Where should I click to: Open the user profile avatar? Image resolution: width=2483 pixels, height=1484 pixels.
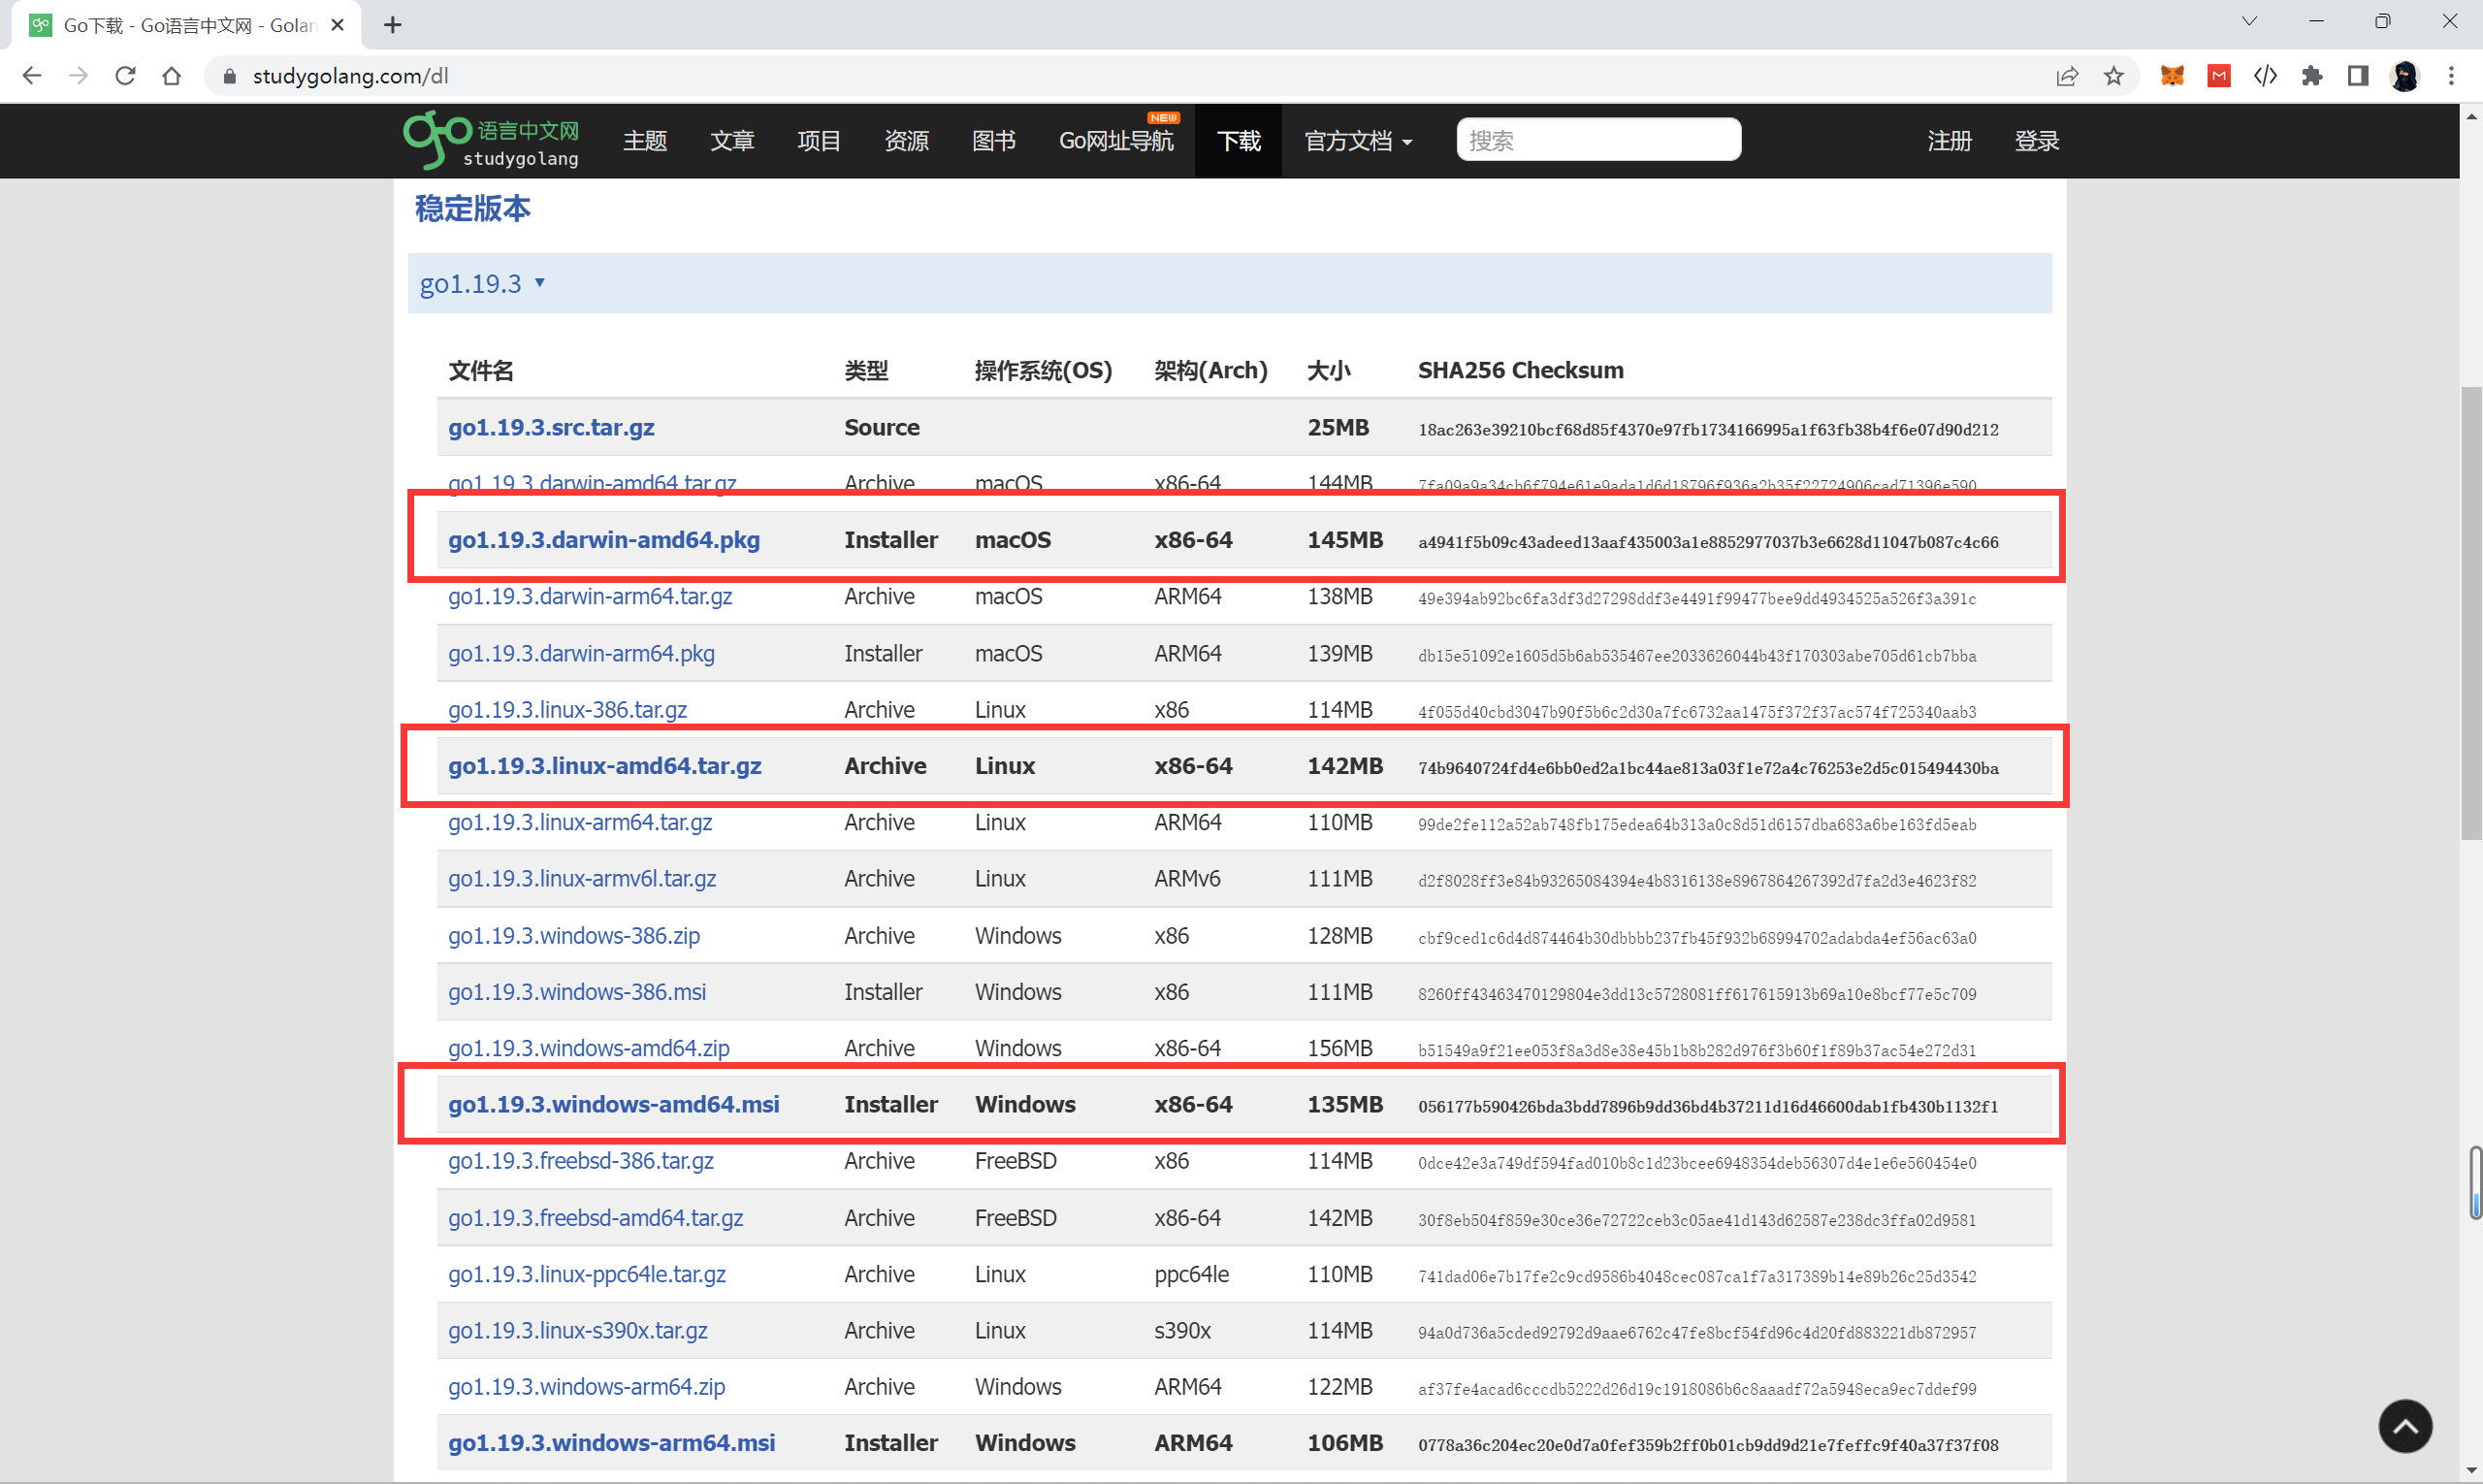2405,76
